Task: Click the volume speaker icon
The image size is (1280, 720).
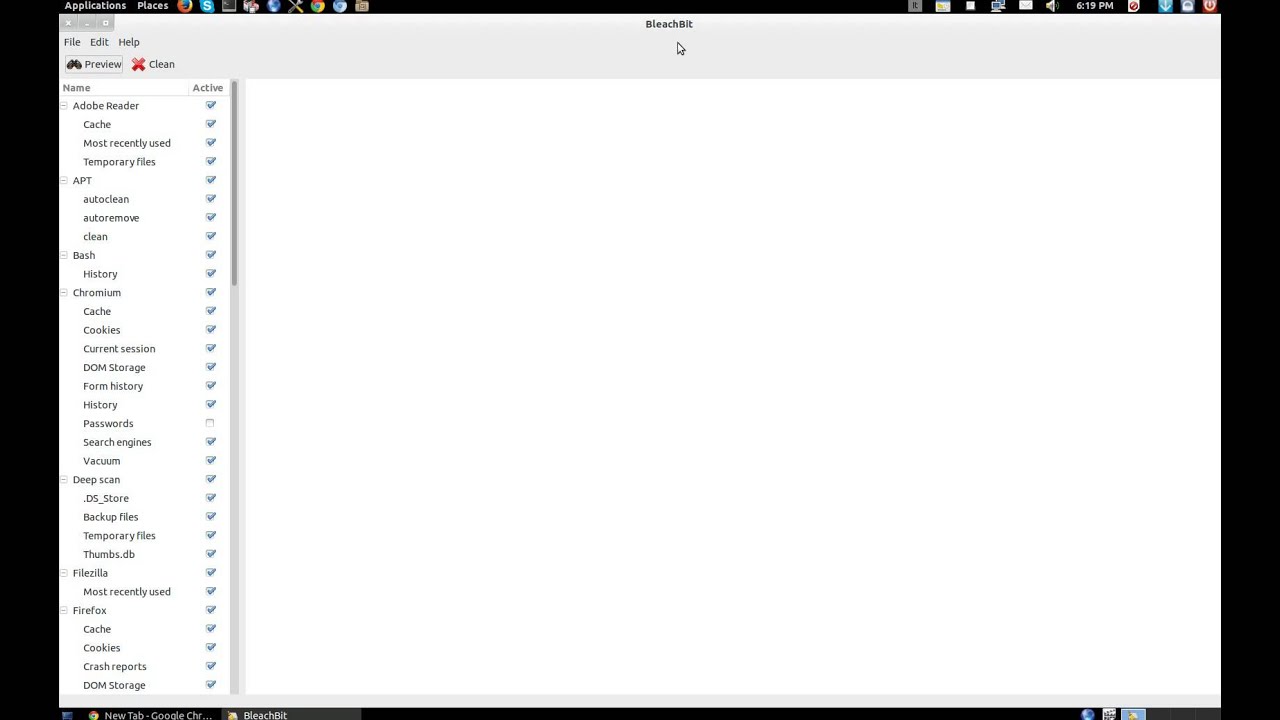Action: click(x=1052, y=6)
